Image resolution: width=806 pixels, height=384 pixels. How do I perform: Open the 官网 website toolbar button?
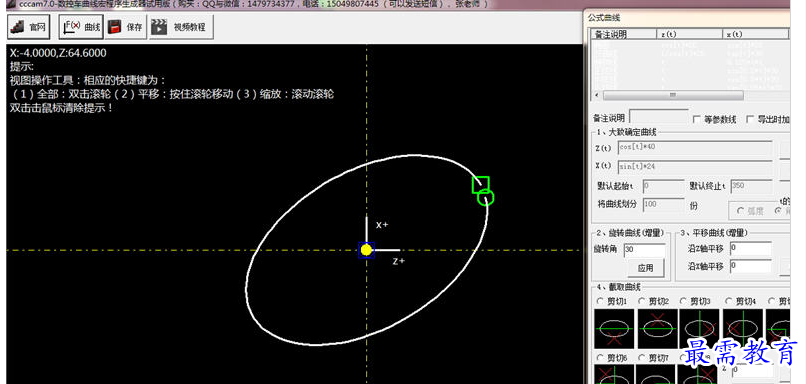click(29, 27)
